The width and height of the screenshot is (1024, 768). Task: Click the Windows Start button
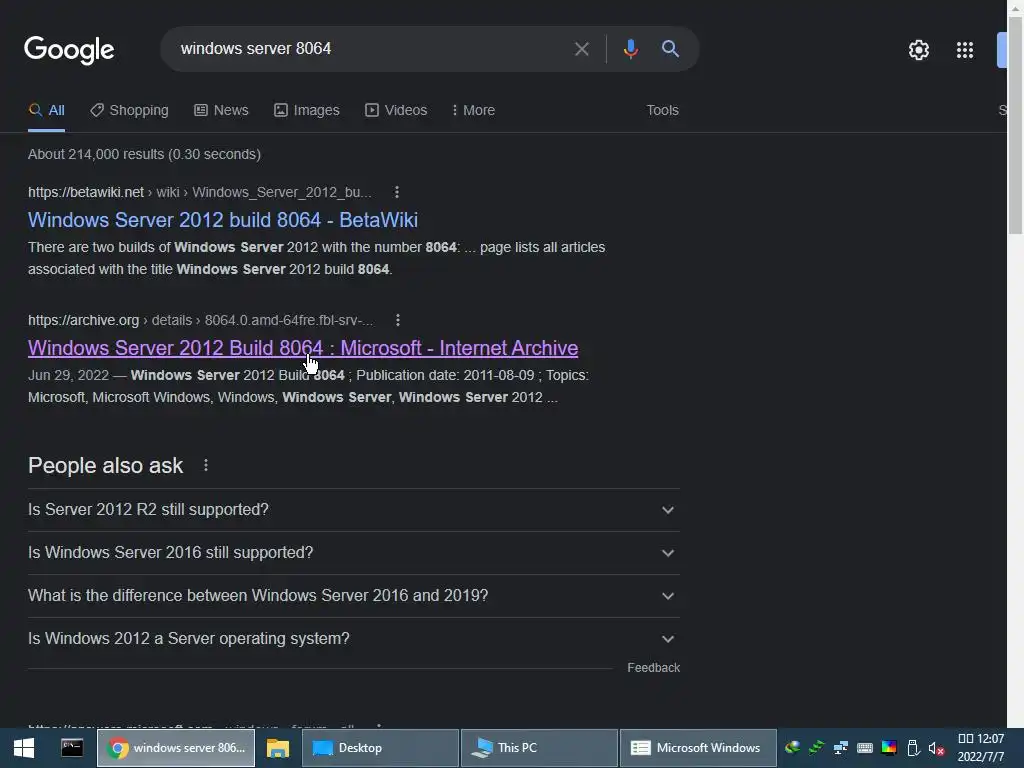coord(24,748)
